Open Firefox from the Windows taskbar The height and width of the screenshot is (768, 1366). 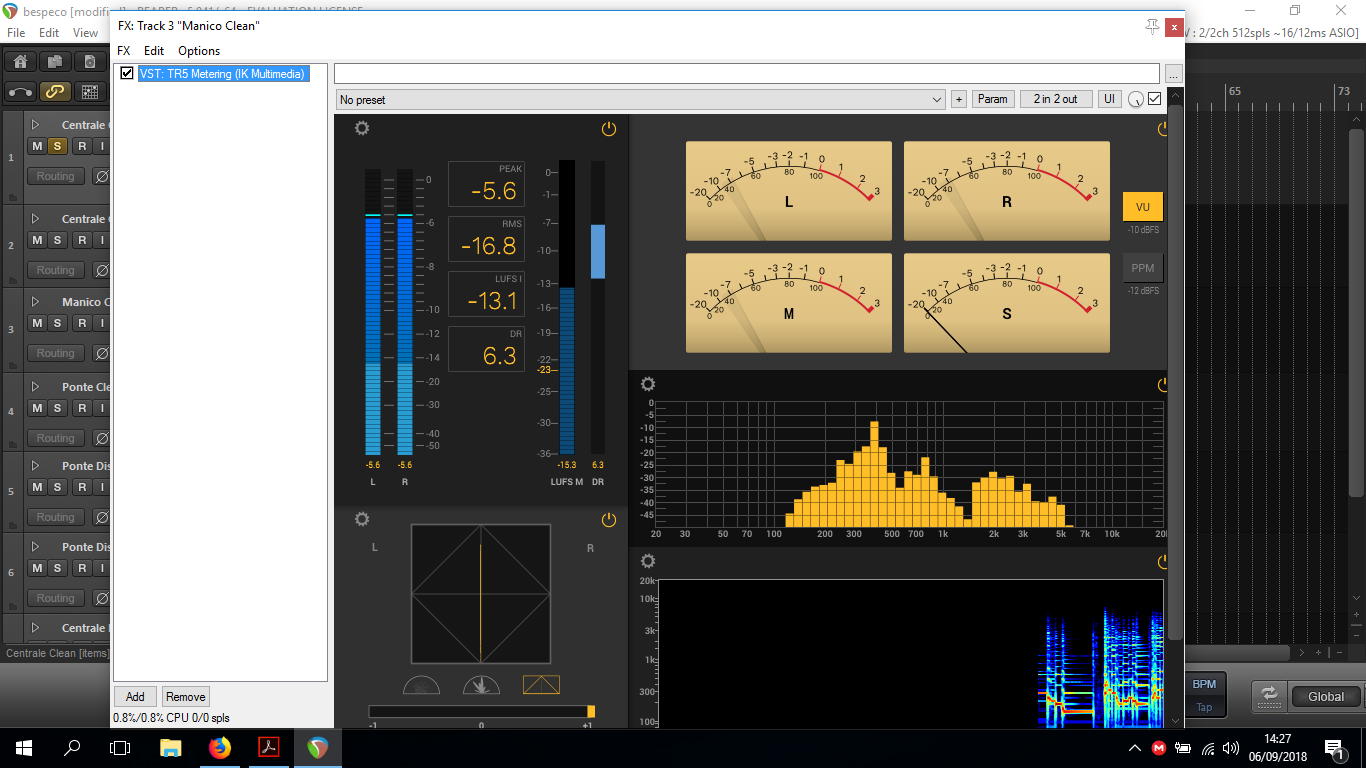[219, 748]
